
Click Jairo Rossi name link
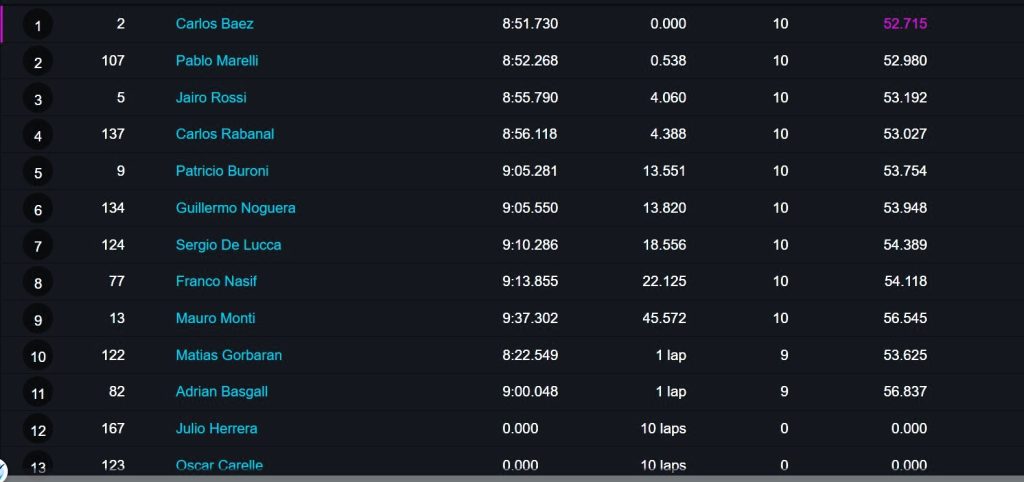point(211,98)
